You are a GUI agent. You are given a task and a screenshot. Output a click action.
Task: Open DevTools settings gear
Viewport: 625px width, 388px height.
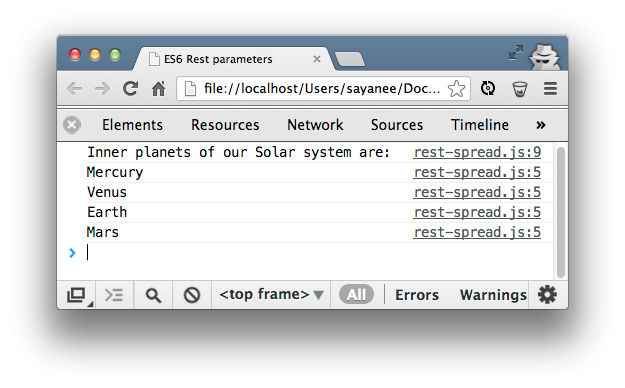(547, 295)
